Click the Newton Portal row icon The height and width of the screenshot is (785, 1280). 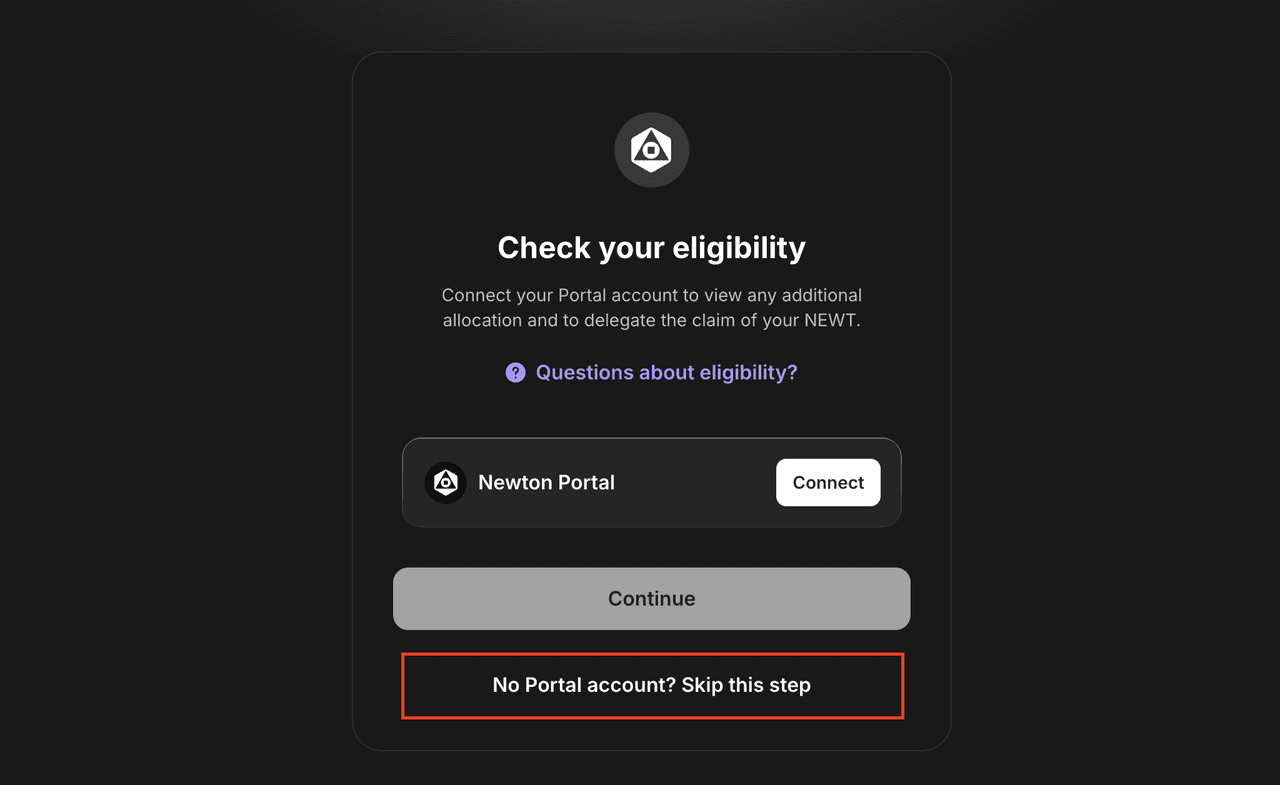click(x=446, y=483)
